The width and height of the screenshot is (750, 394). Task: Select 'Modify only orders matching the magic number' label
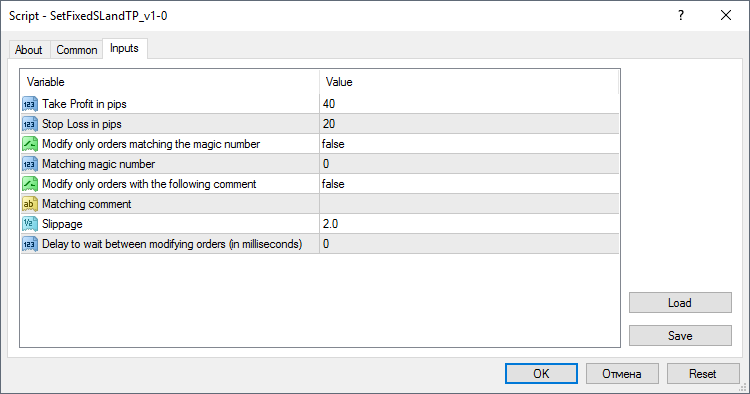[151, 144]
